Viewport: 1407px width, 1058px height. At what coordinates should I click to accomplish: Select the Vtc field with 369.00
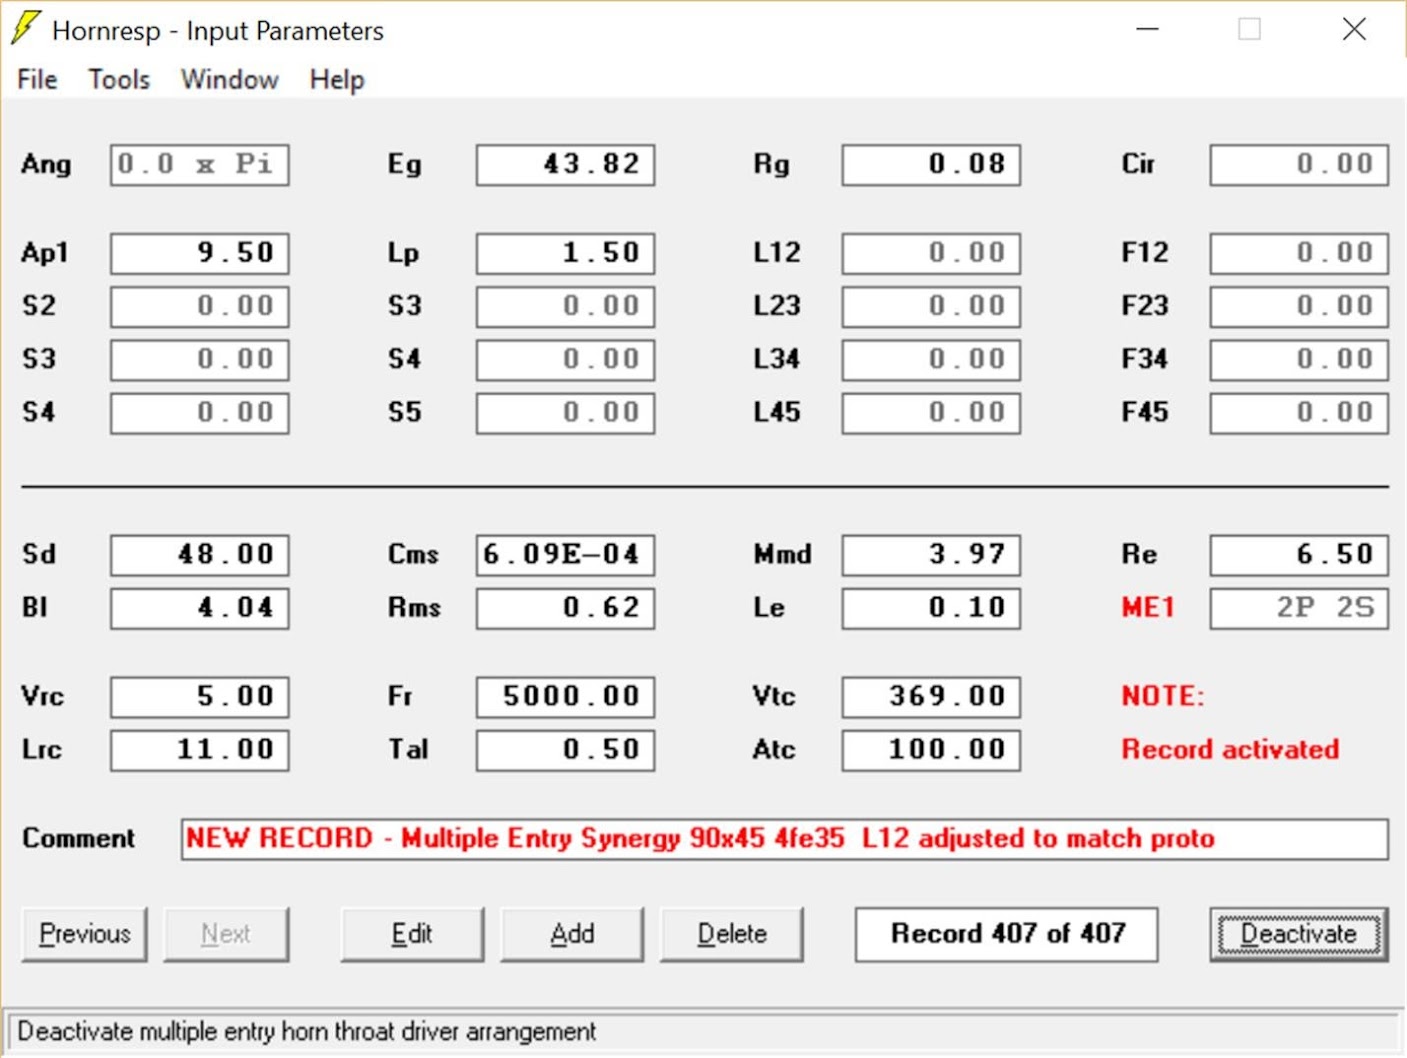tap(932, 697)
